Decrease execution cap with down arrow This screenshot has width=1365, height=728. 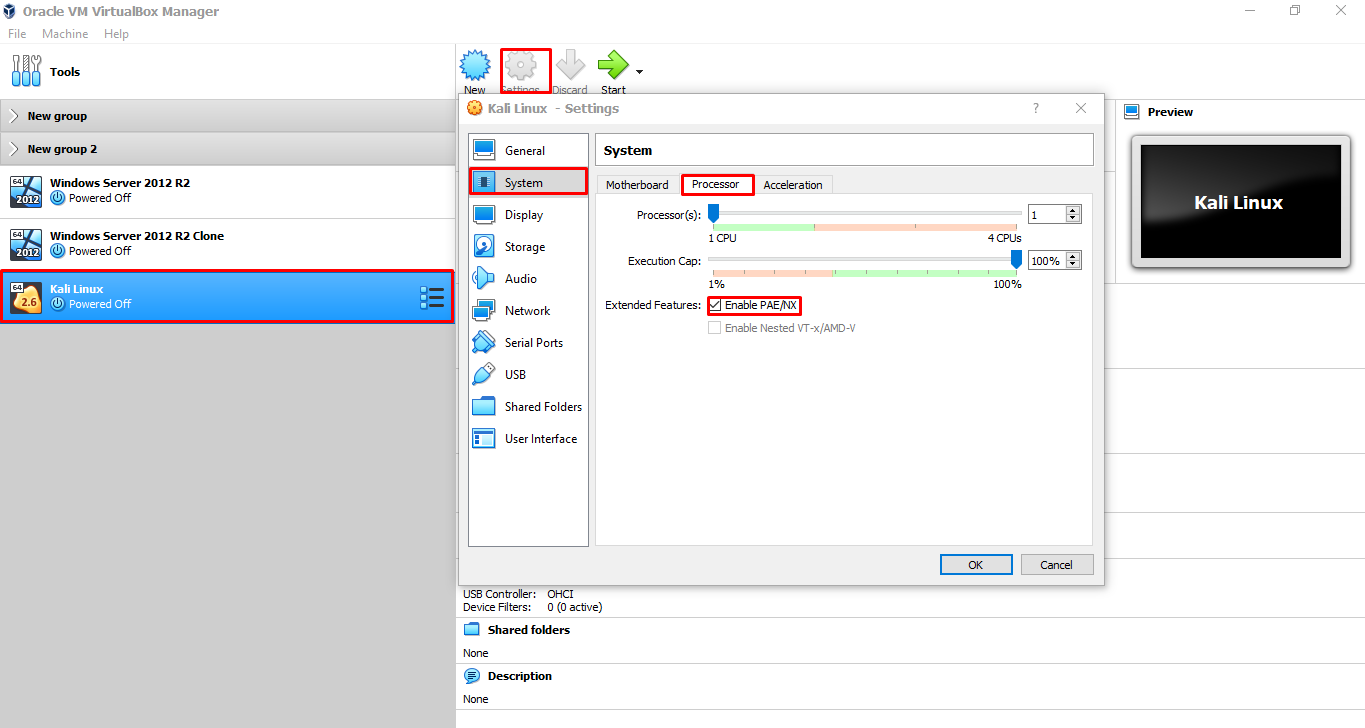(1073, 265)
